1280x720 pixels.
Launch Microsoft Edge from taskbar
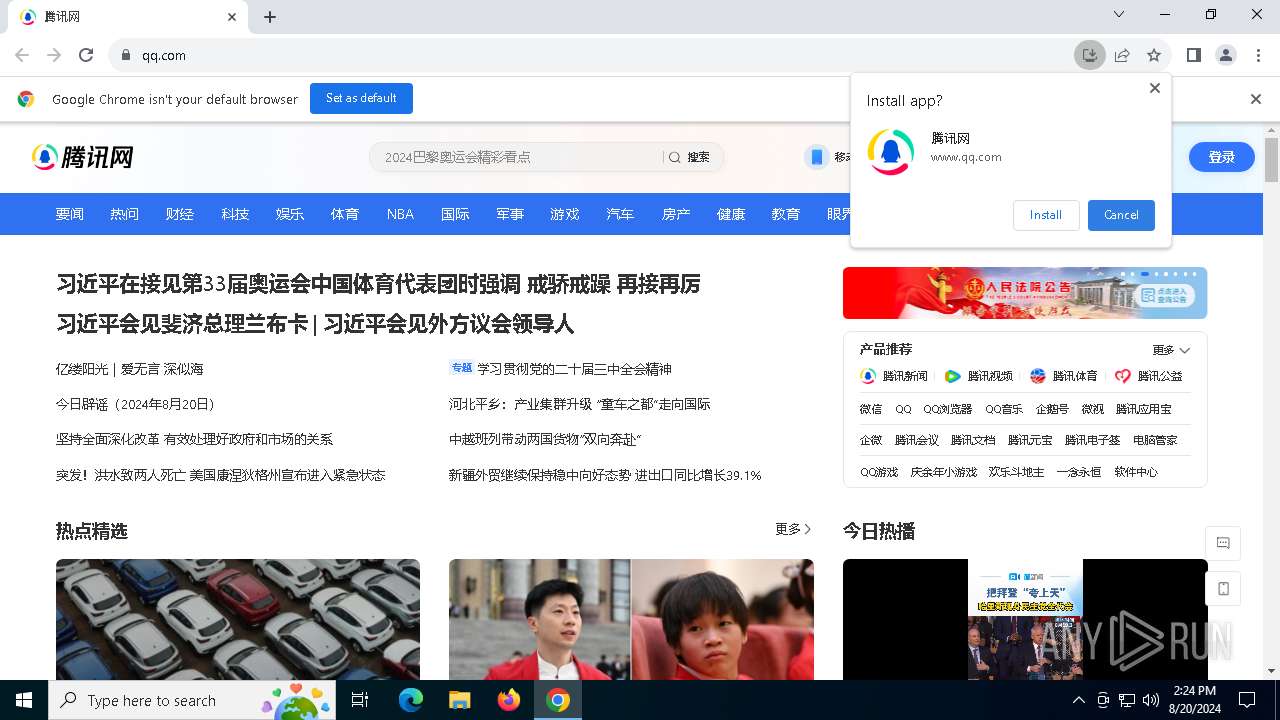pos(411,700)
